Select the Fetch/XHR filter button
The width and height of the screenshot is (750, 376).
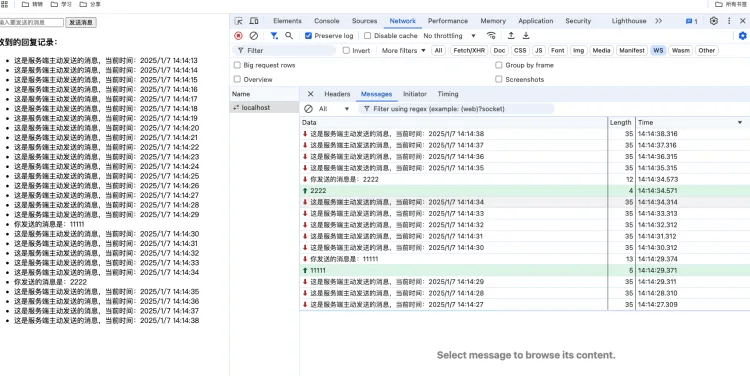tap(468, 51)
